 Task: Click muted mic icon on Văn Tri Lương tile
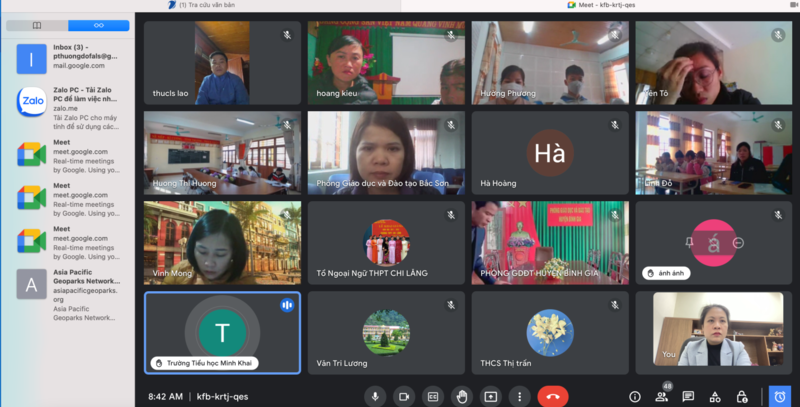pyautogui.click(x=451, y=305)
